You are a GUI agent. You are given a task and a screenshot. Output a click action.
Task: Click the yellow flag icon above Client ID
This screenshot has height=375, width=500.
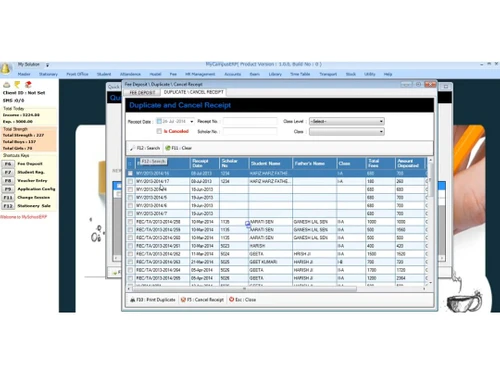pos(17,85)
